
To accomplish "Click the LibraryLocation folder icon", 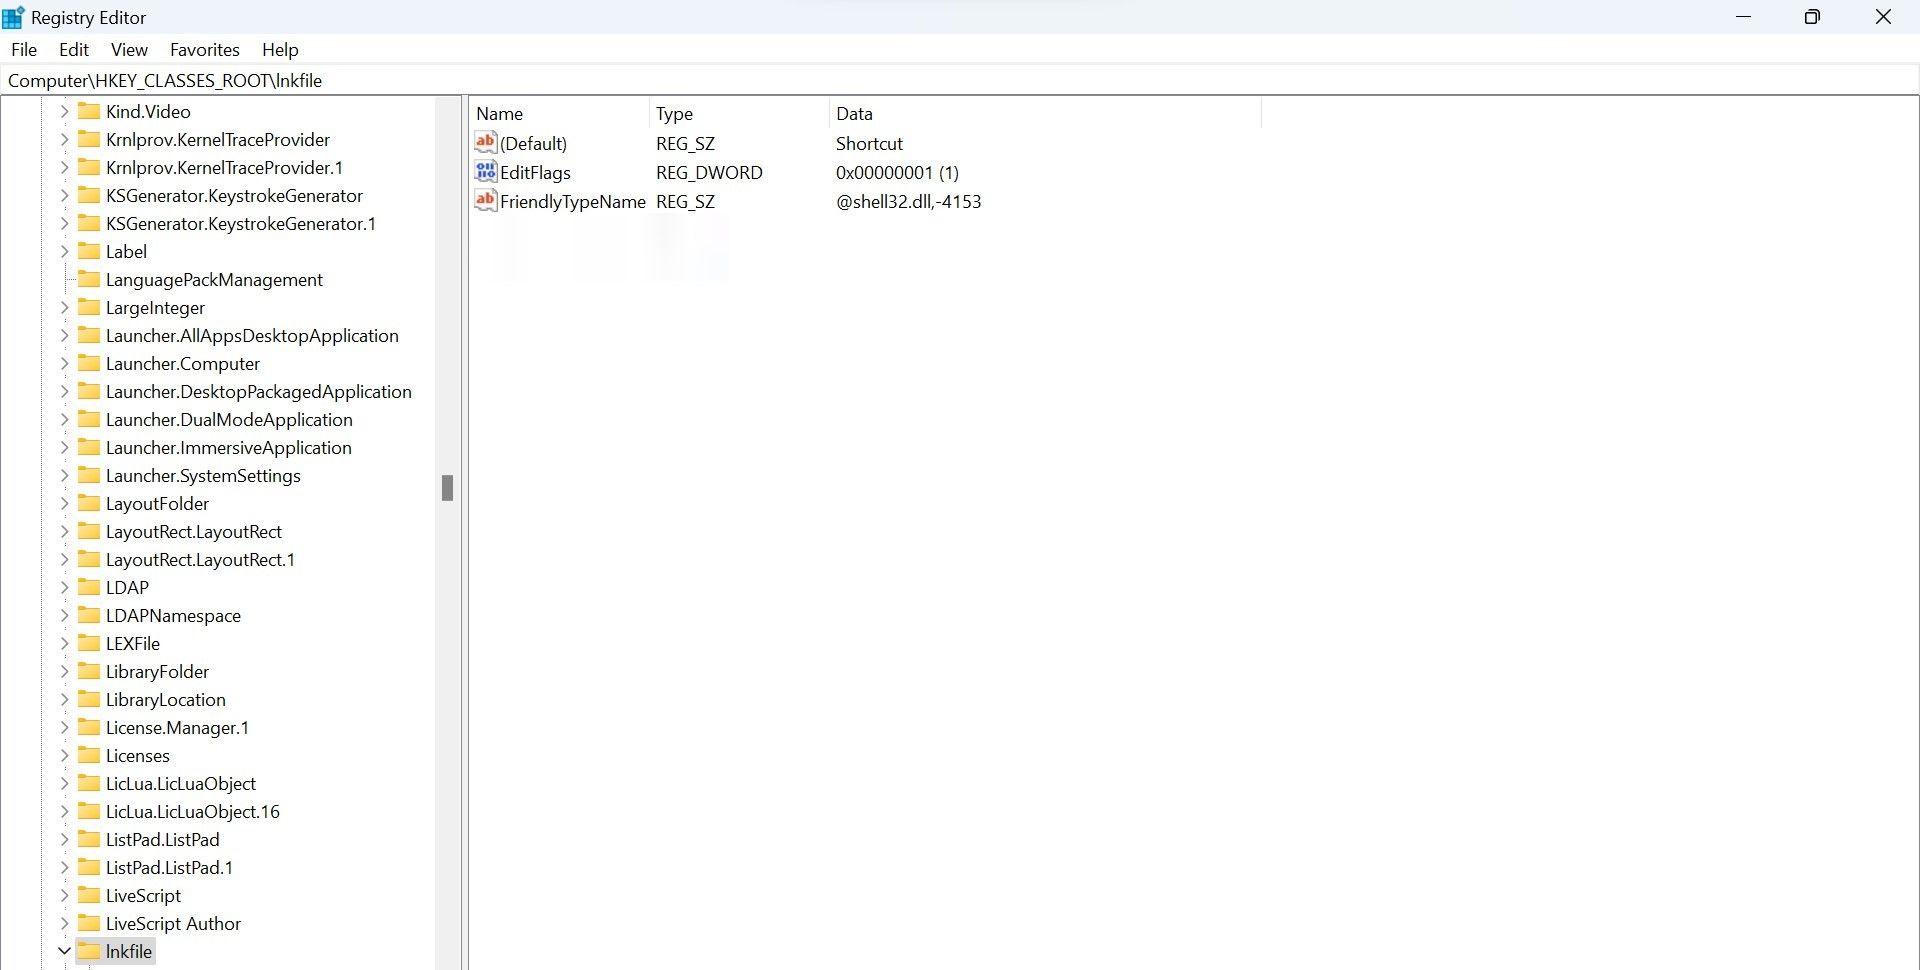I will pyautogui.click(x=89, y=699).
